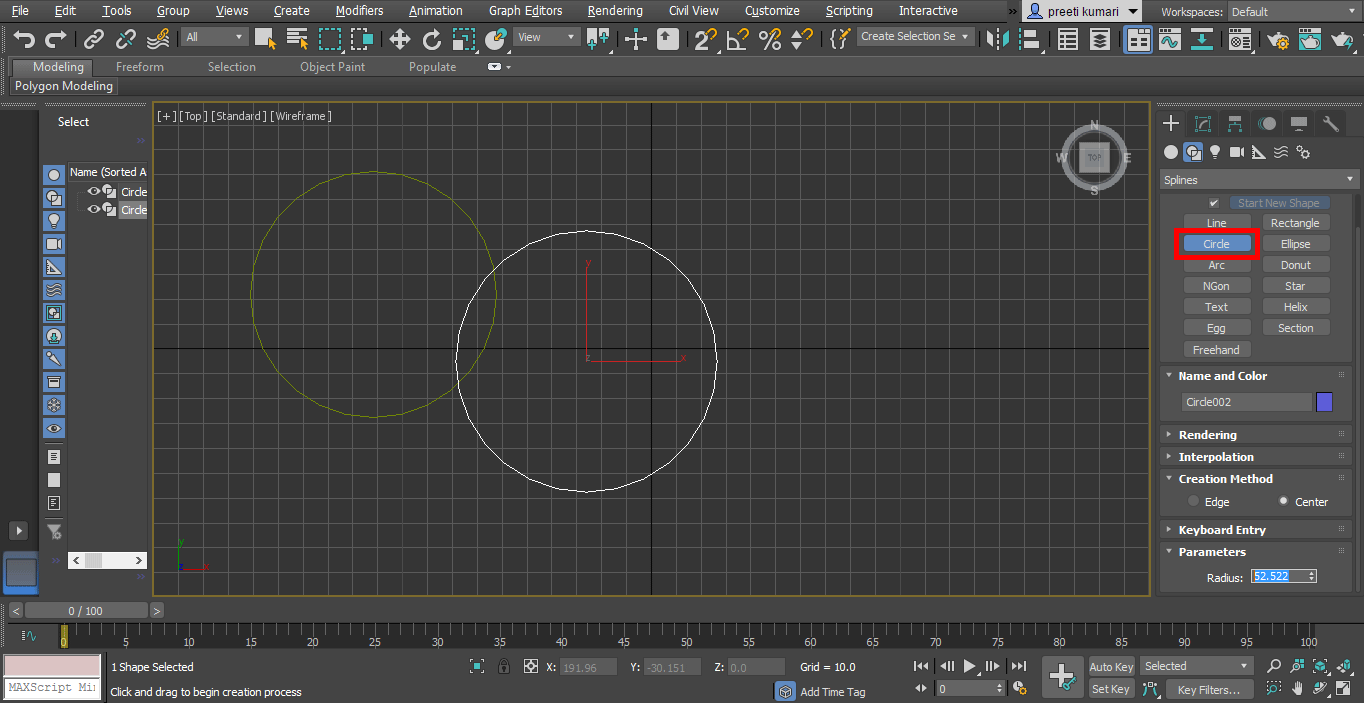Open the Animation menu
1364x703 pixels.
pyautogui.click(x=435, y=11)
